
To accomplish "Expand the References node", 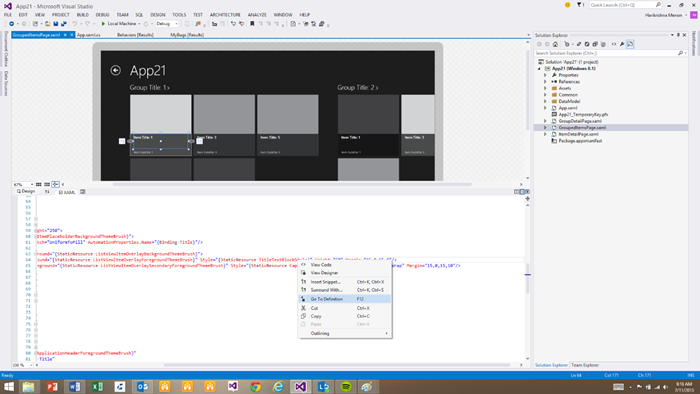I will pos(545,82).
